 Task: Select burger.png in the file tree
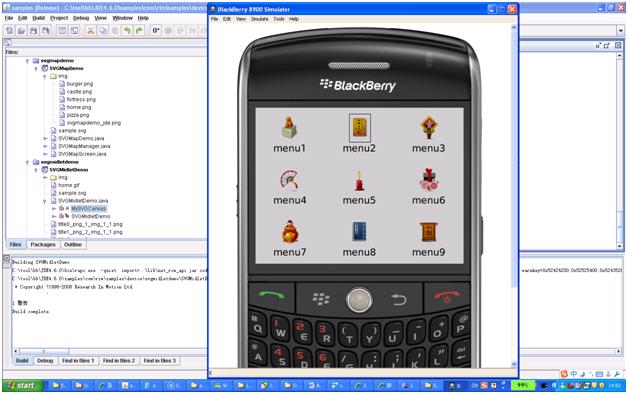tap(79, 84)
